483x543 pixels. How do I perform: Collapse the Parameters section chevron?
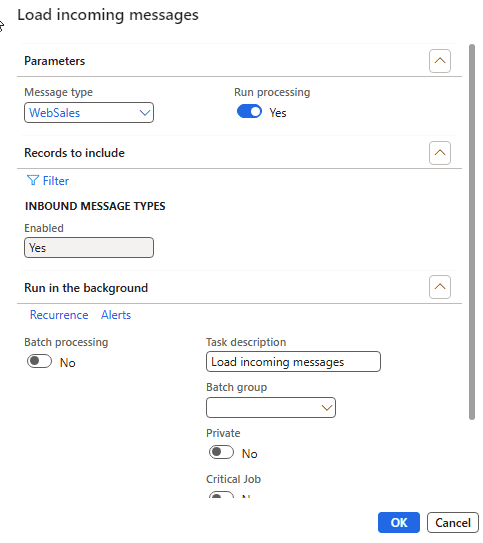pyautogui.click(x=440, y=61)
